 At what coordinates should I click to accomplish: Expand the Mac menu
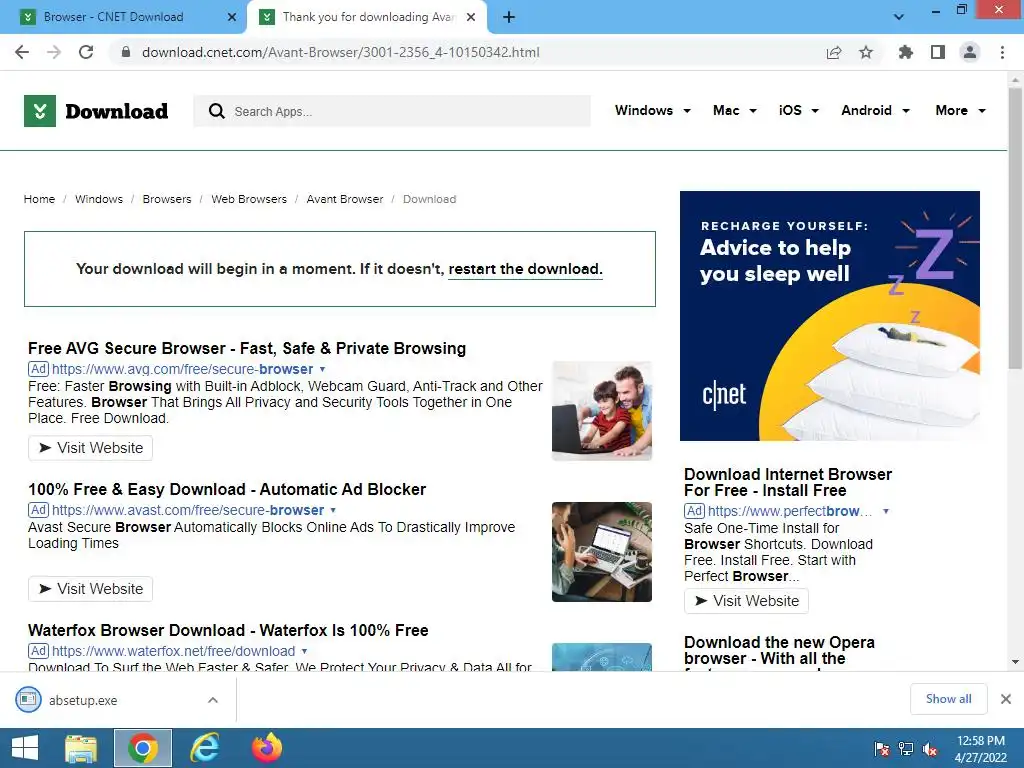tap(735, 110)
